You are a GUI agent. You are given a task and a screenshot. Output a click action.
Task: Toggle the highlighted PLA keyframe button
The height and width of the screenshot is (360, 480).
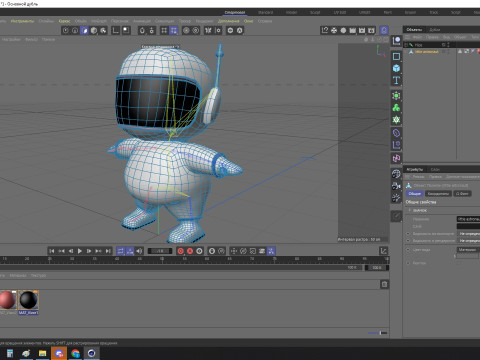(271, 251)
